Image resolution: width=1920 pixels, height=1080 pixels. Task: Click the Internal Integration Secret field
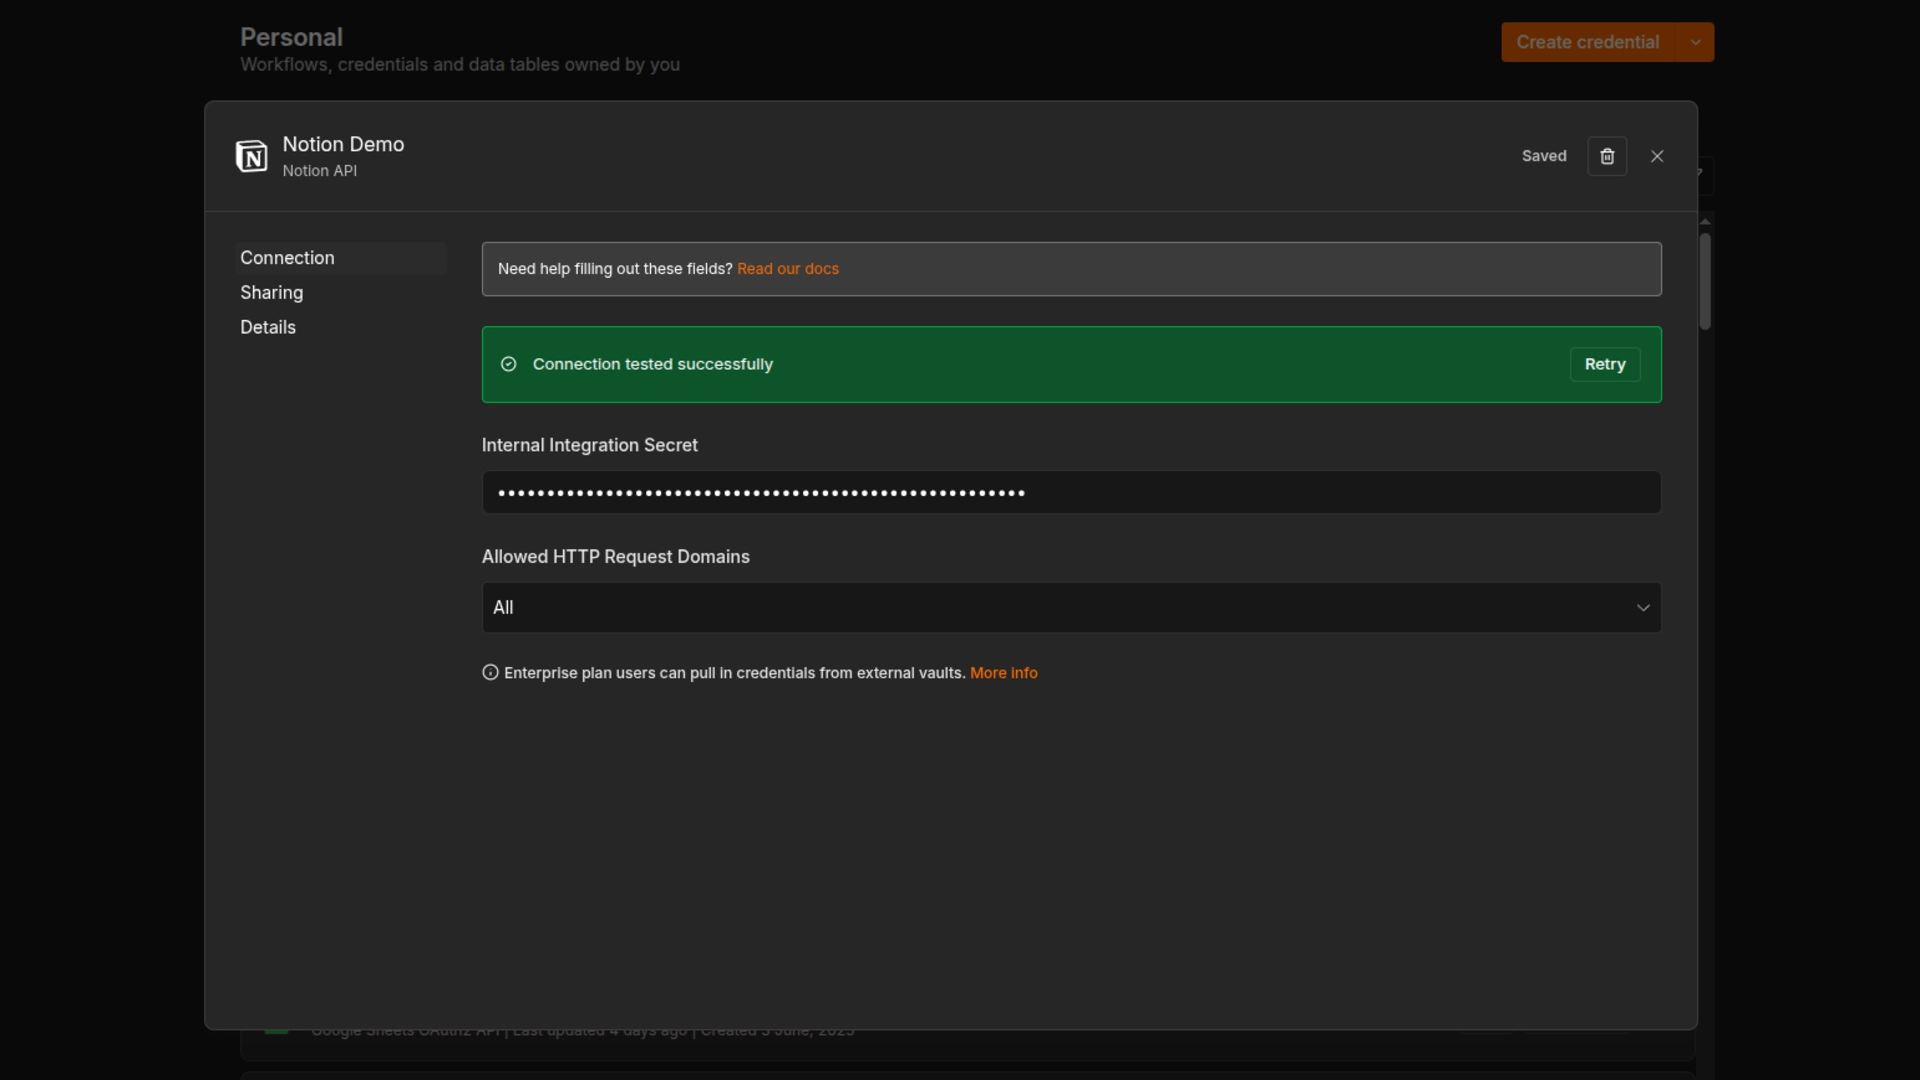pos(1072,493)
